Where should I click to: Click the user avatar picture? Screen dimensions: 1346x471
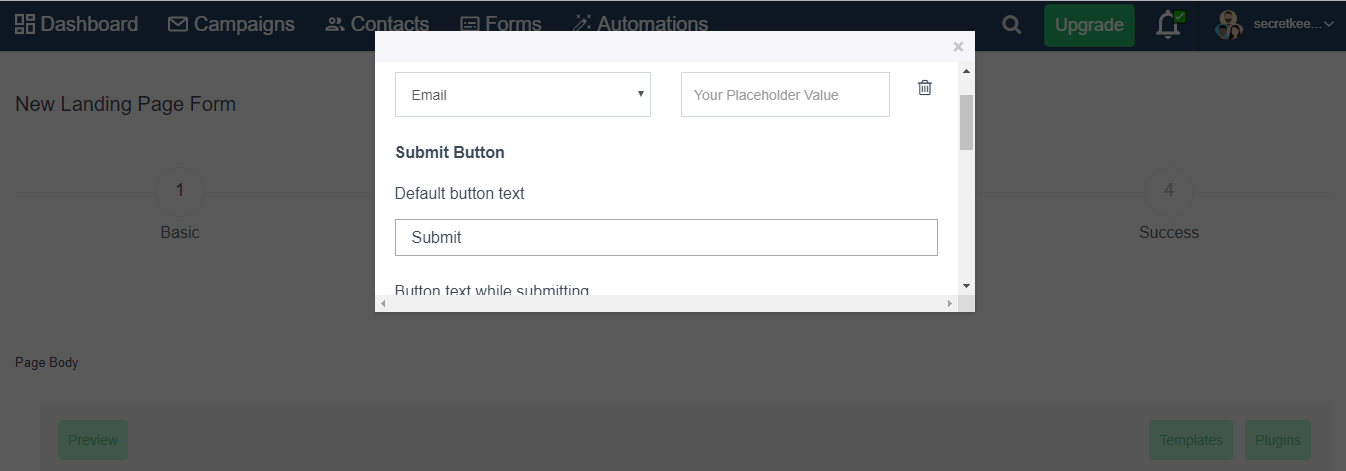(1229, 25)
